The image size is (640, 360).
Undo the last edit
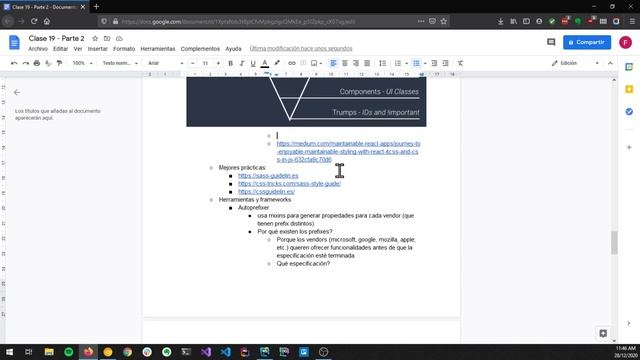click(x=14, y=63)
